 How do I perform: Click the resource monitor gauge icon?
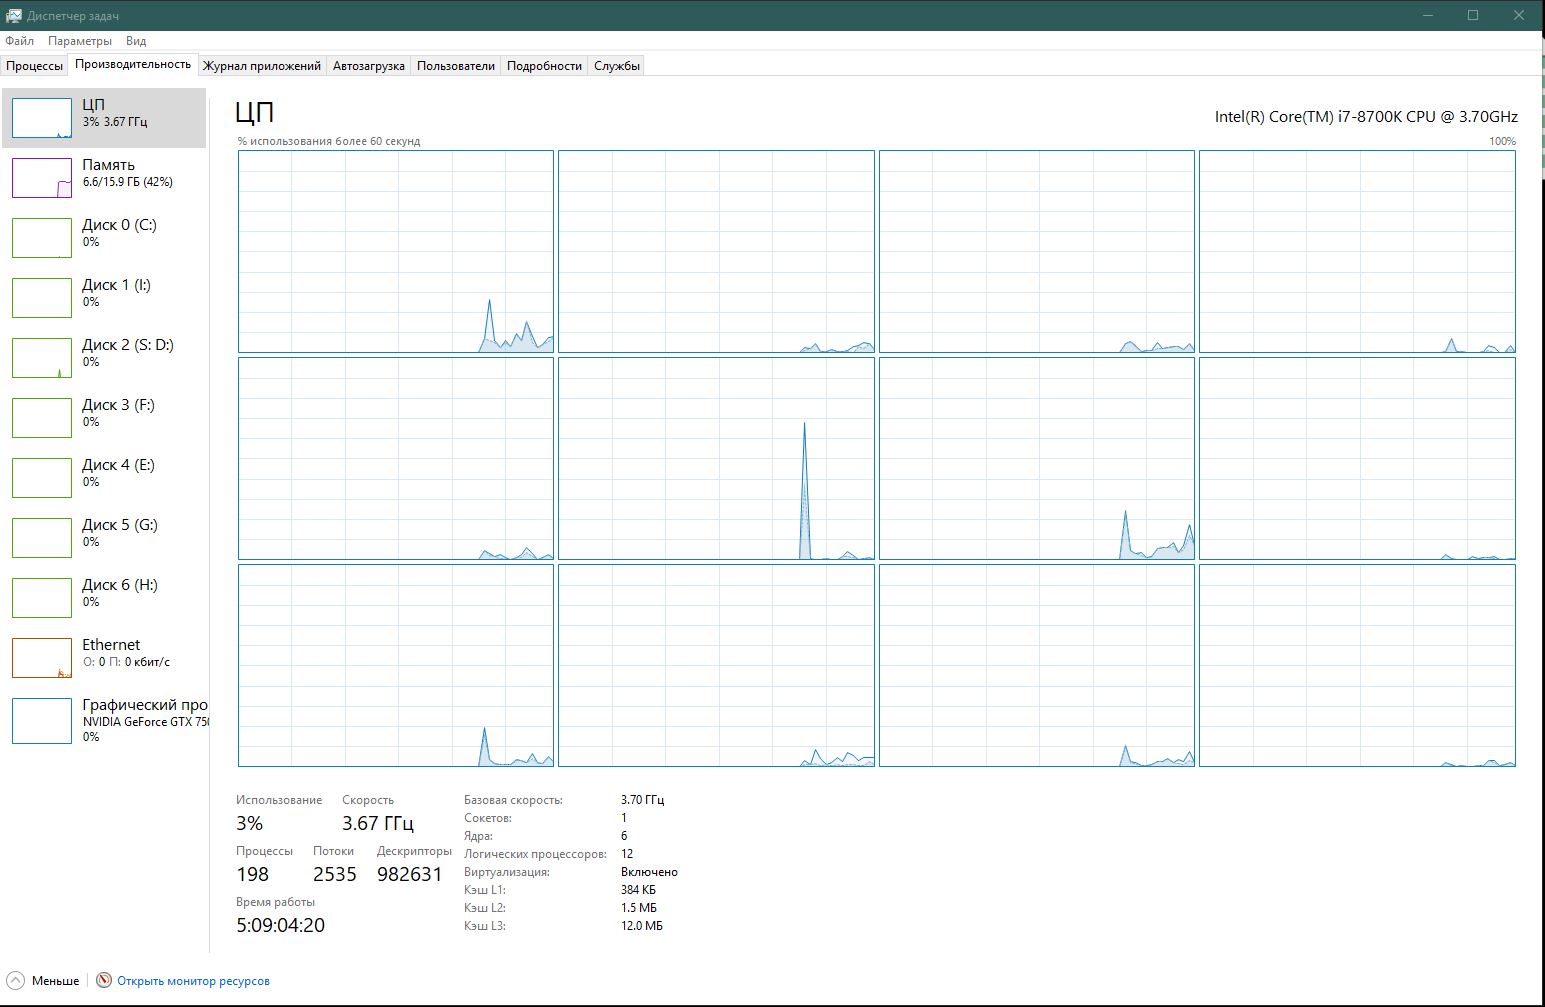click(x=104, y=981)
